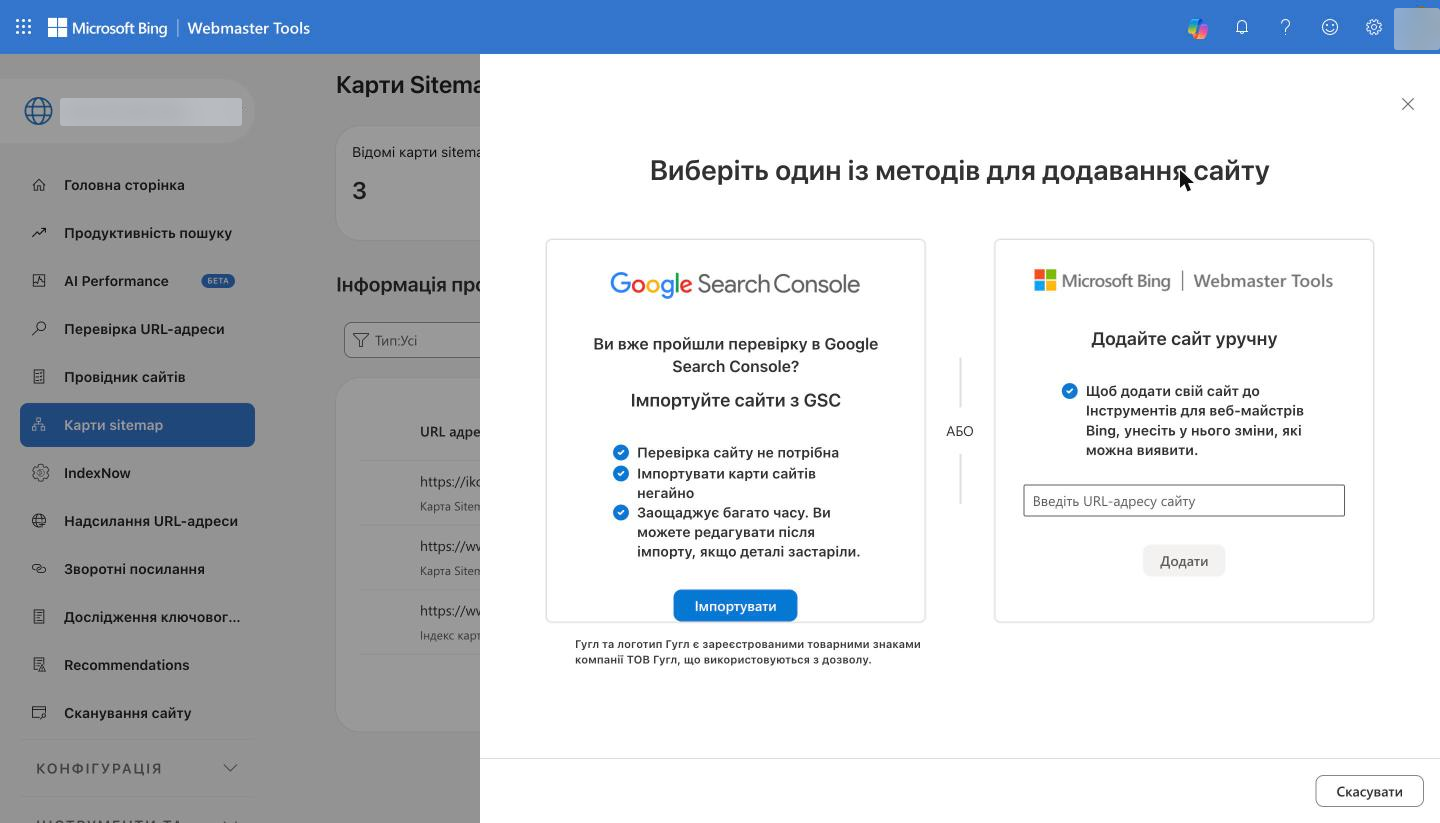Open the Тип:Усі filter dropdown
The width and height of the screenshot is (1440, 823).
pyautogui.click(x=412, y=340)
